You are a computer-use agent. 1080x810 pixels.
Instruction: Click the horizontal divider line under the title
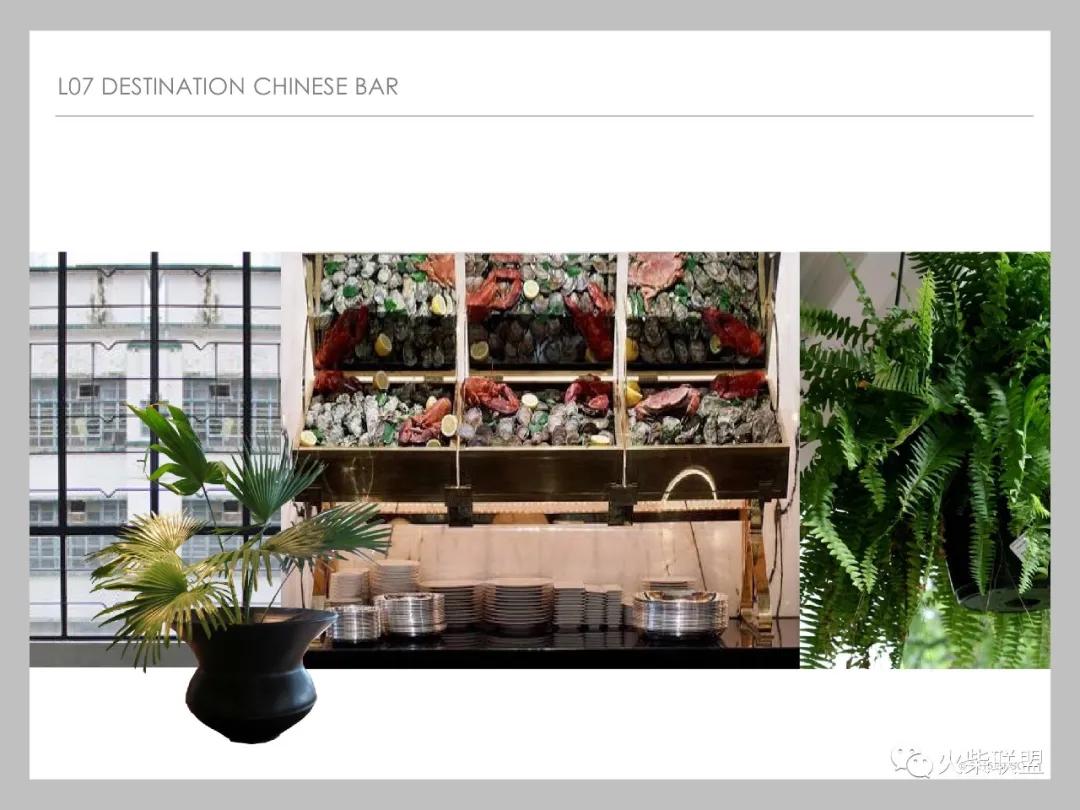click(x=544, y=116)
